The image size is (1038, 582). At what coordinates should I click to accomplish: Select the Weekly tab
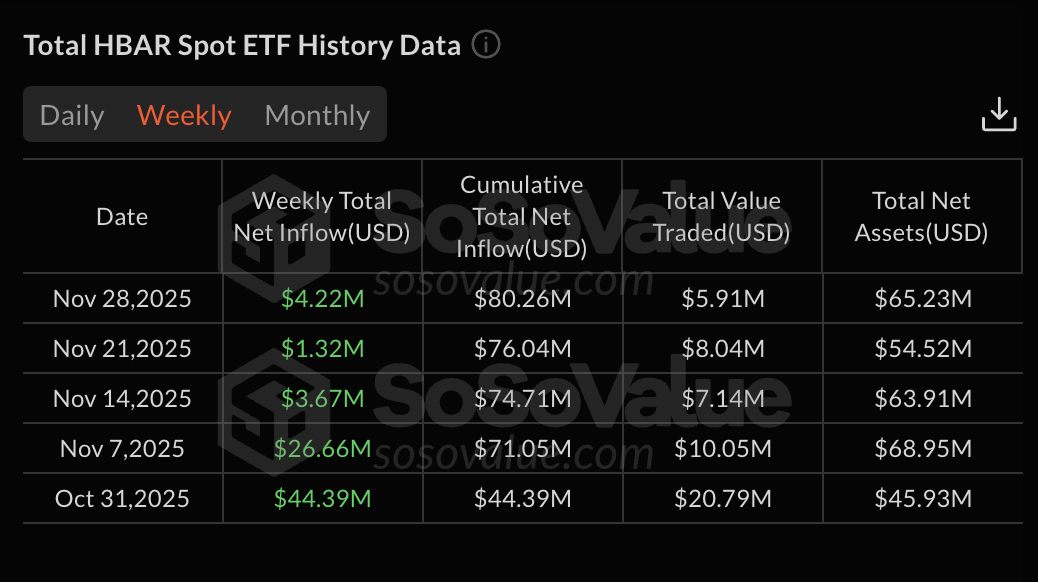point(184,115)
